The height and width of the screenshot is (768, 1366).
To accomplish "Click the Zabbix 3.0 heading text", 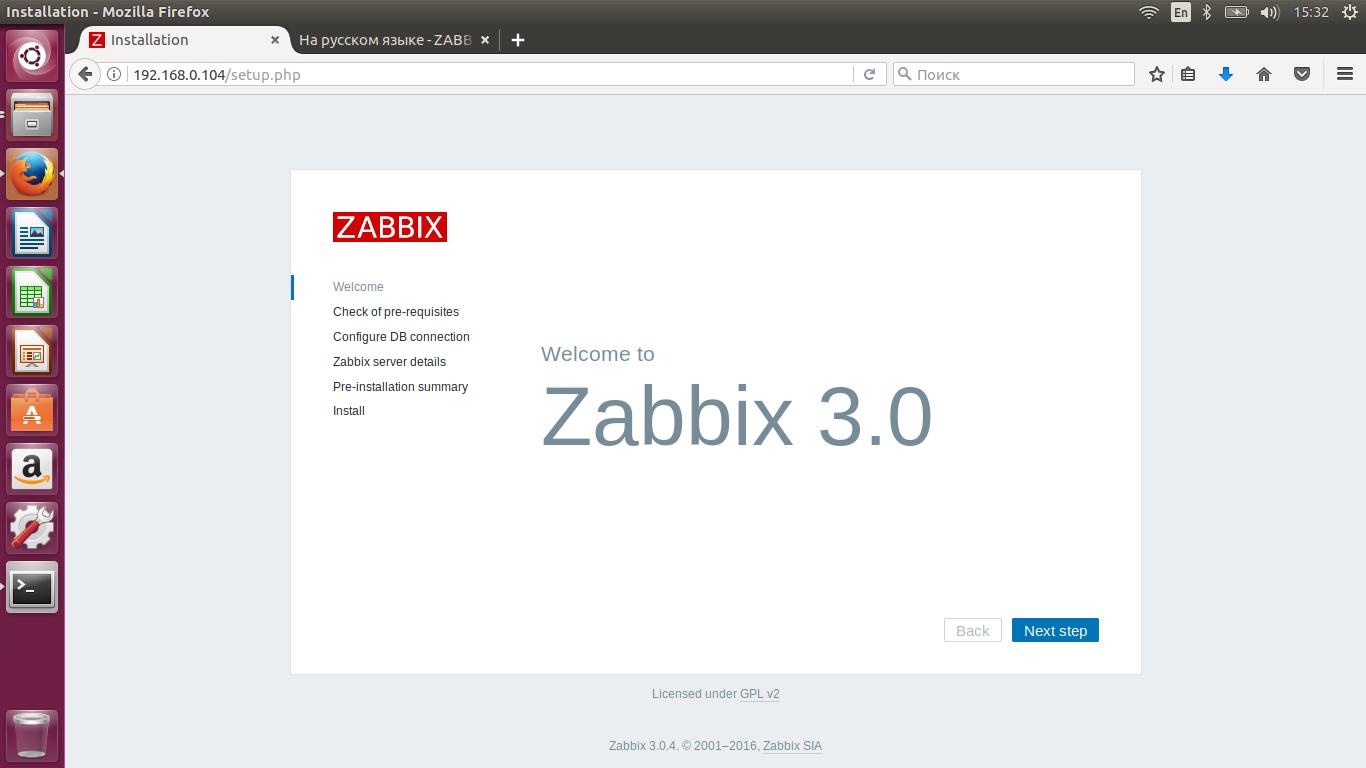I will tap(737, 417).
